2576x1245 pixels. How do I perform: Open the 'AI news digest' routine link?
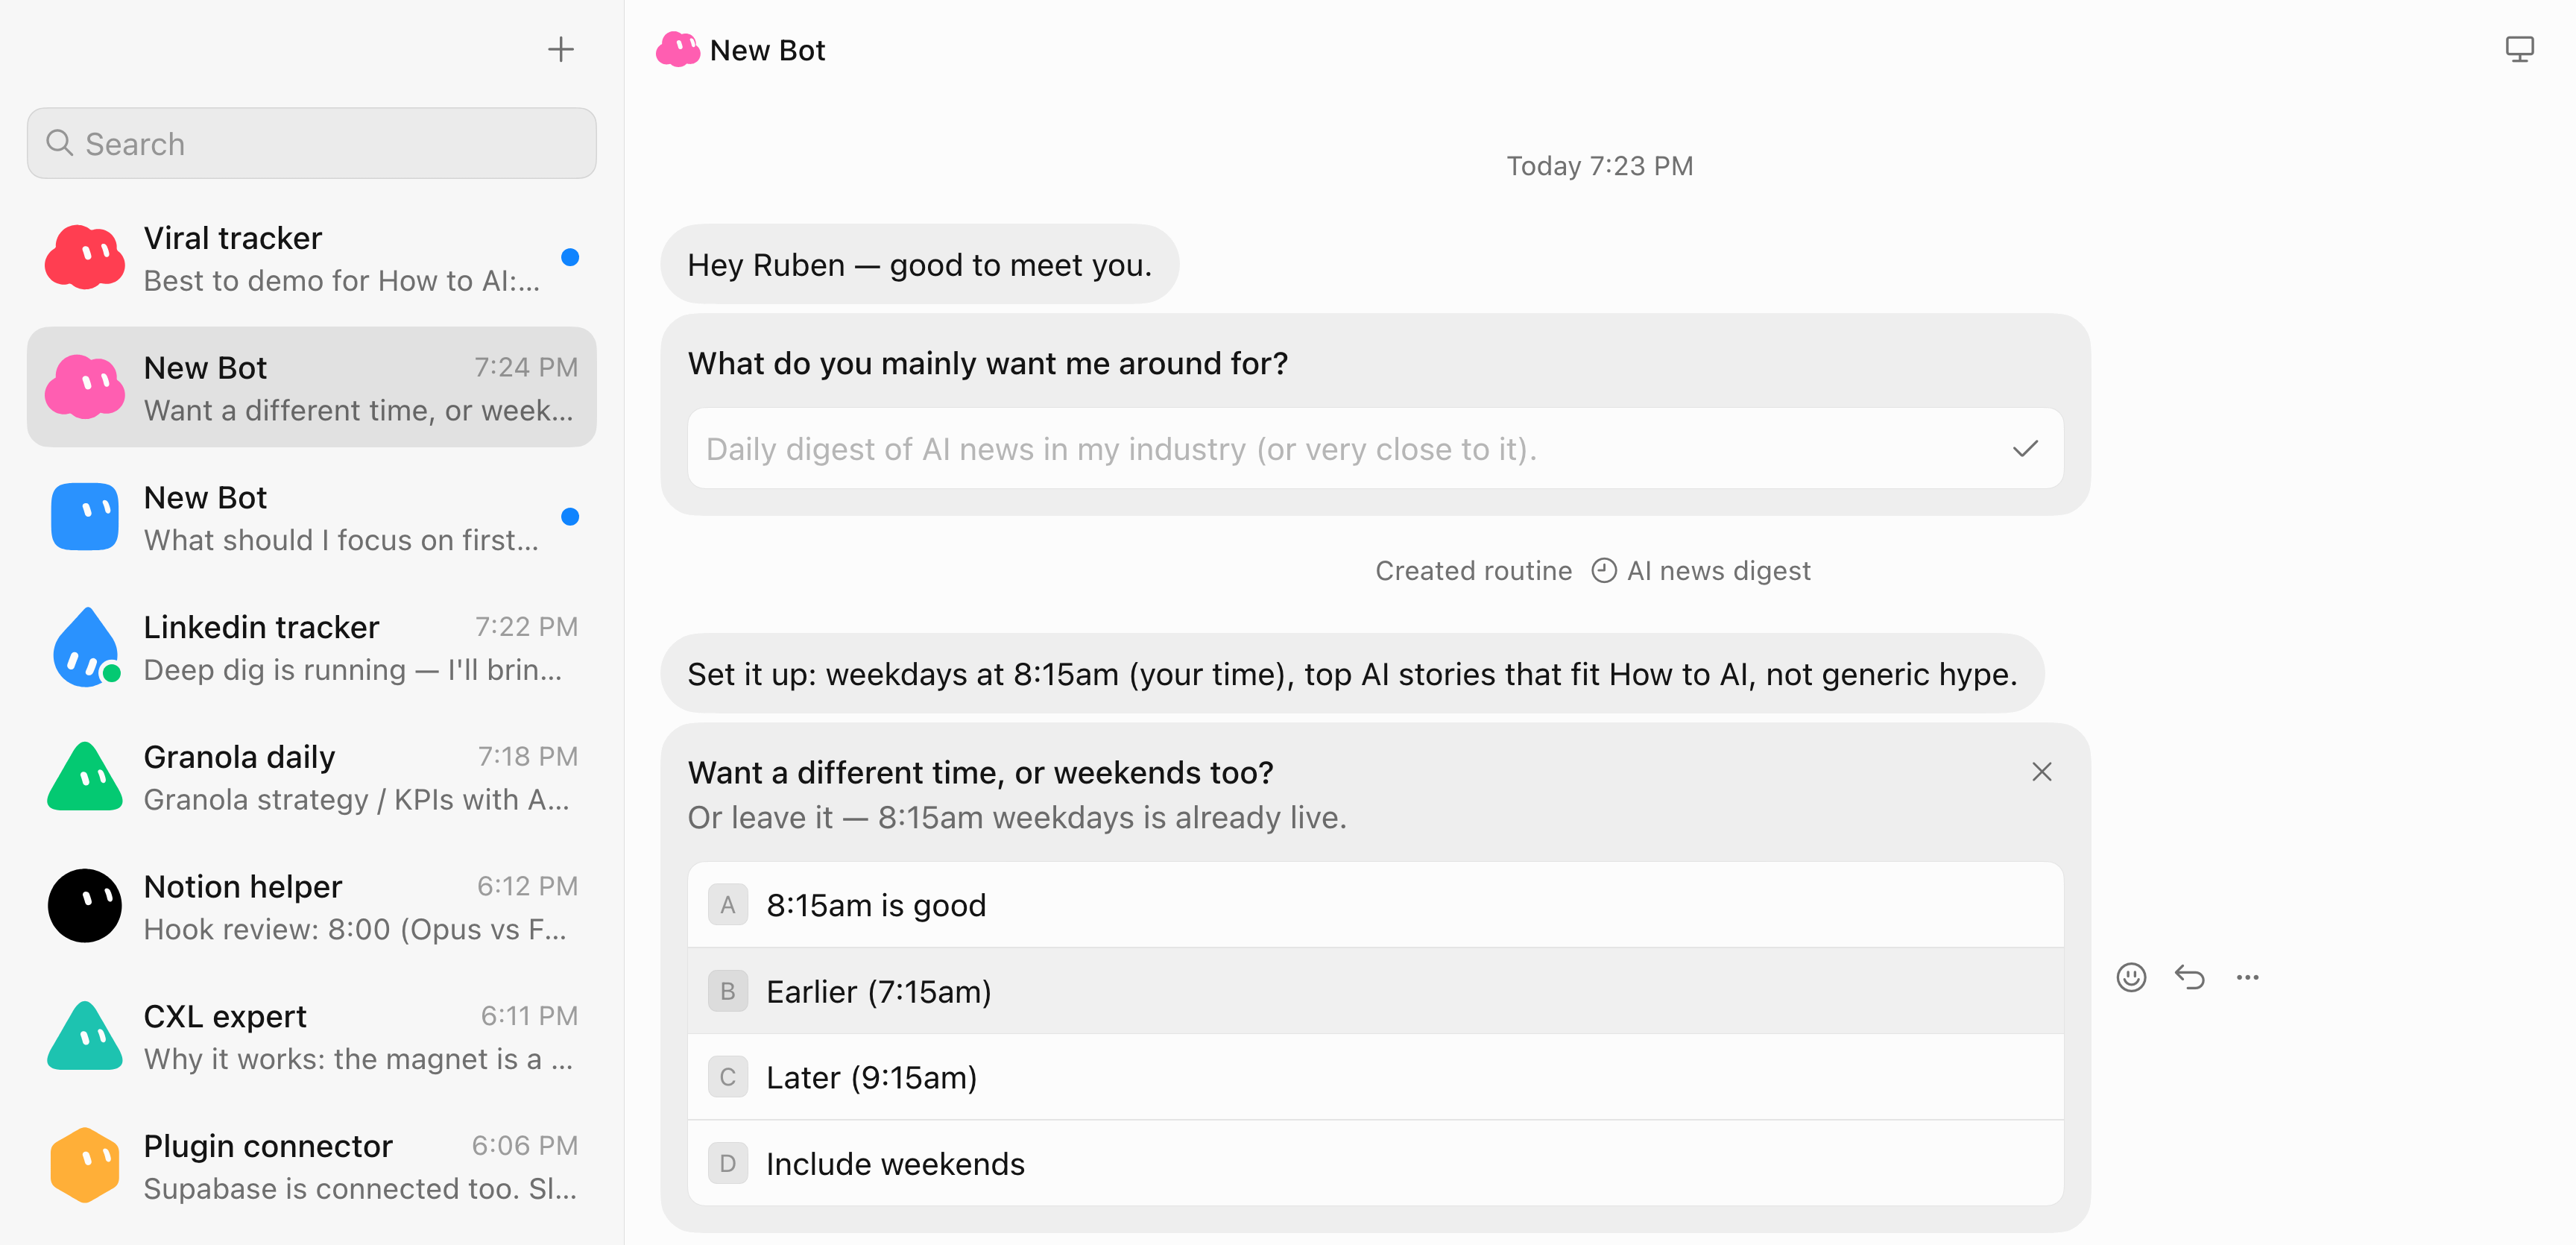pyautogui.click(x=1718, y=571)
